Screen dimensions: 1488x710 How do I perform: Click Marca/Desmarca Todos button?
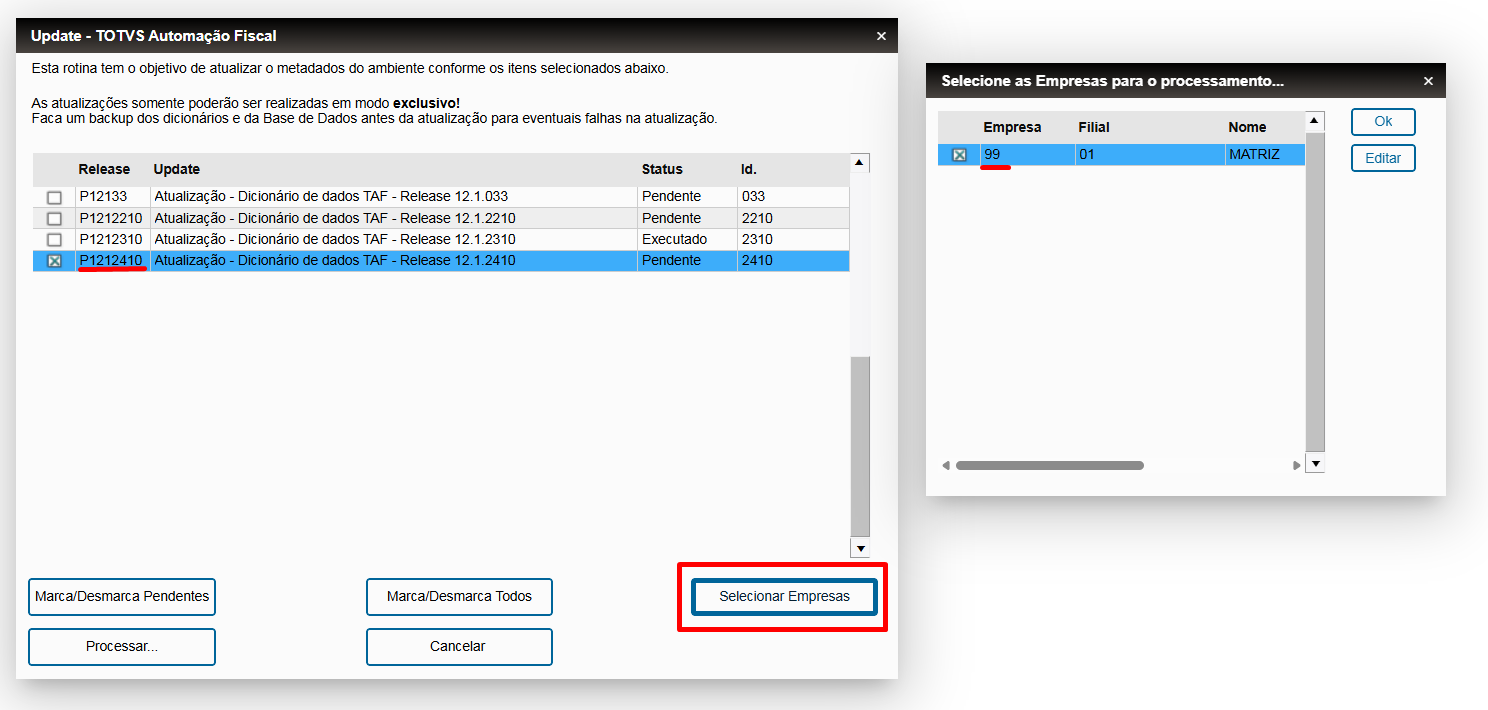tap(459, 596)
